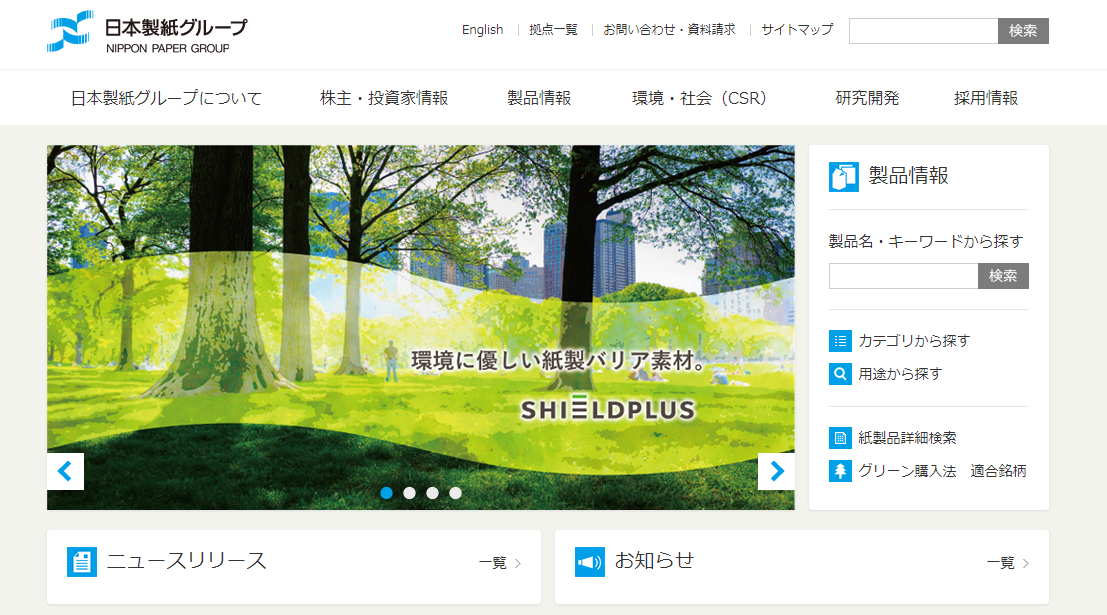Open 一覧 link for お知らせ
The width and height of the screenshot is (1107, 615).
point(1008,563)
